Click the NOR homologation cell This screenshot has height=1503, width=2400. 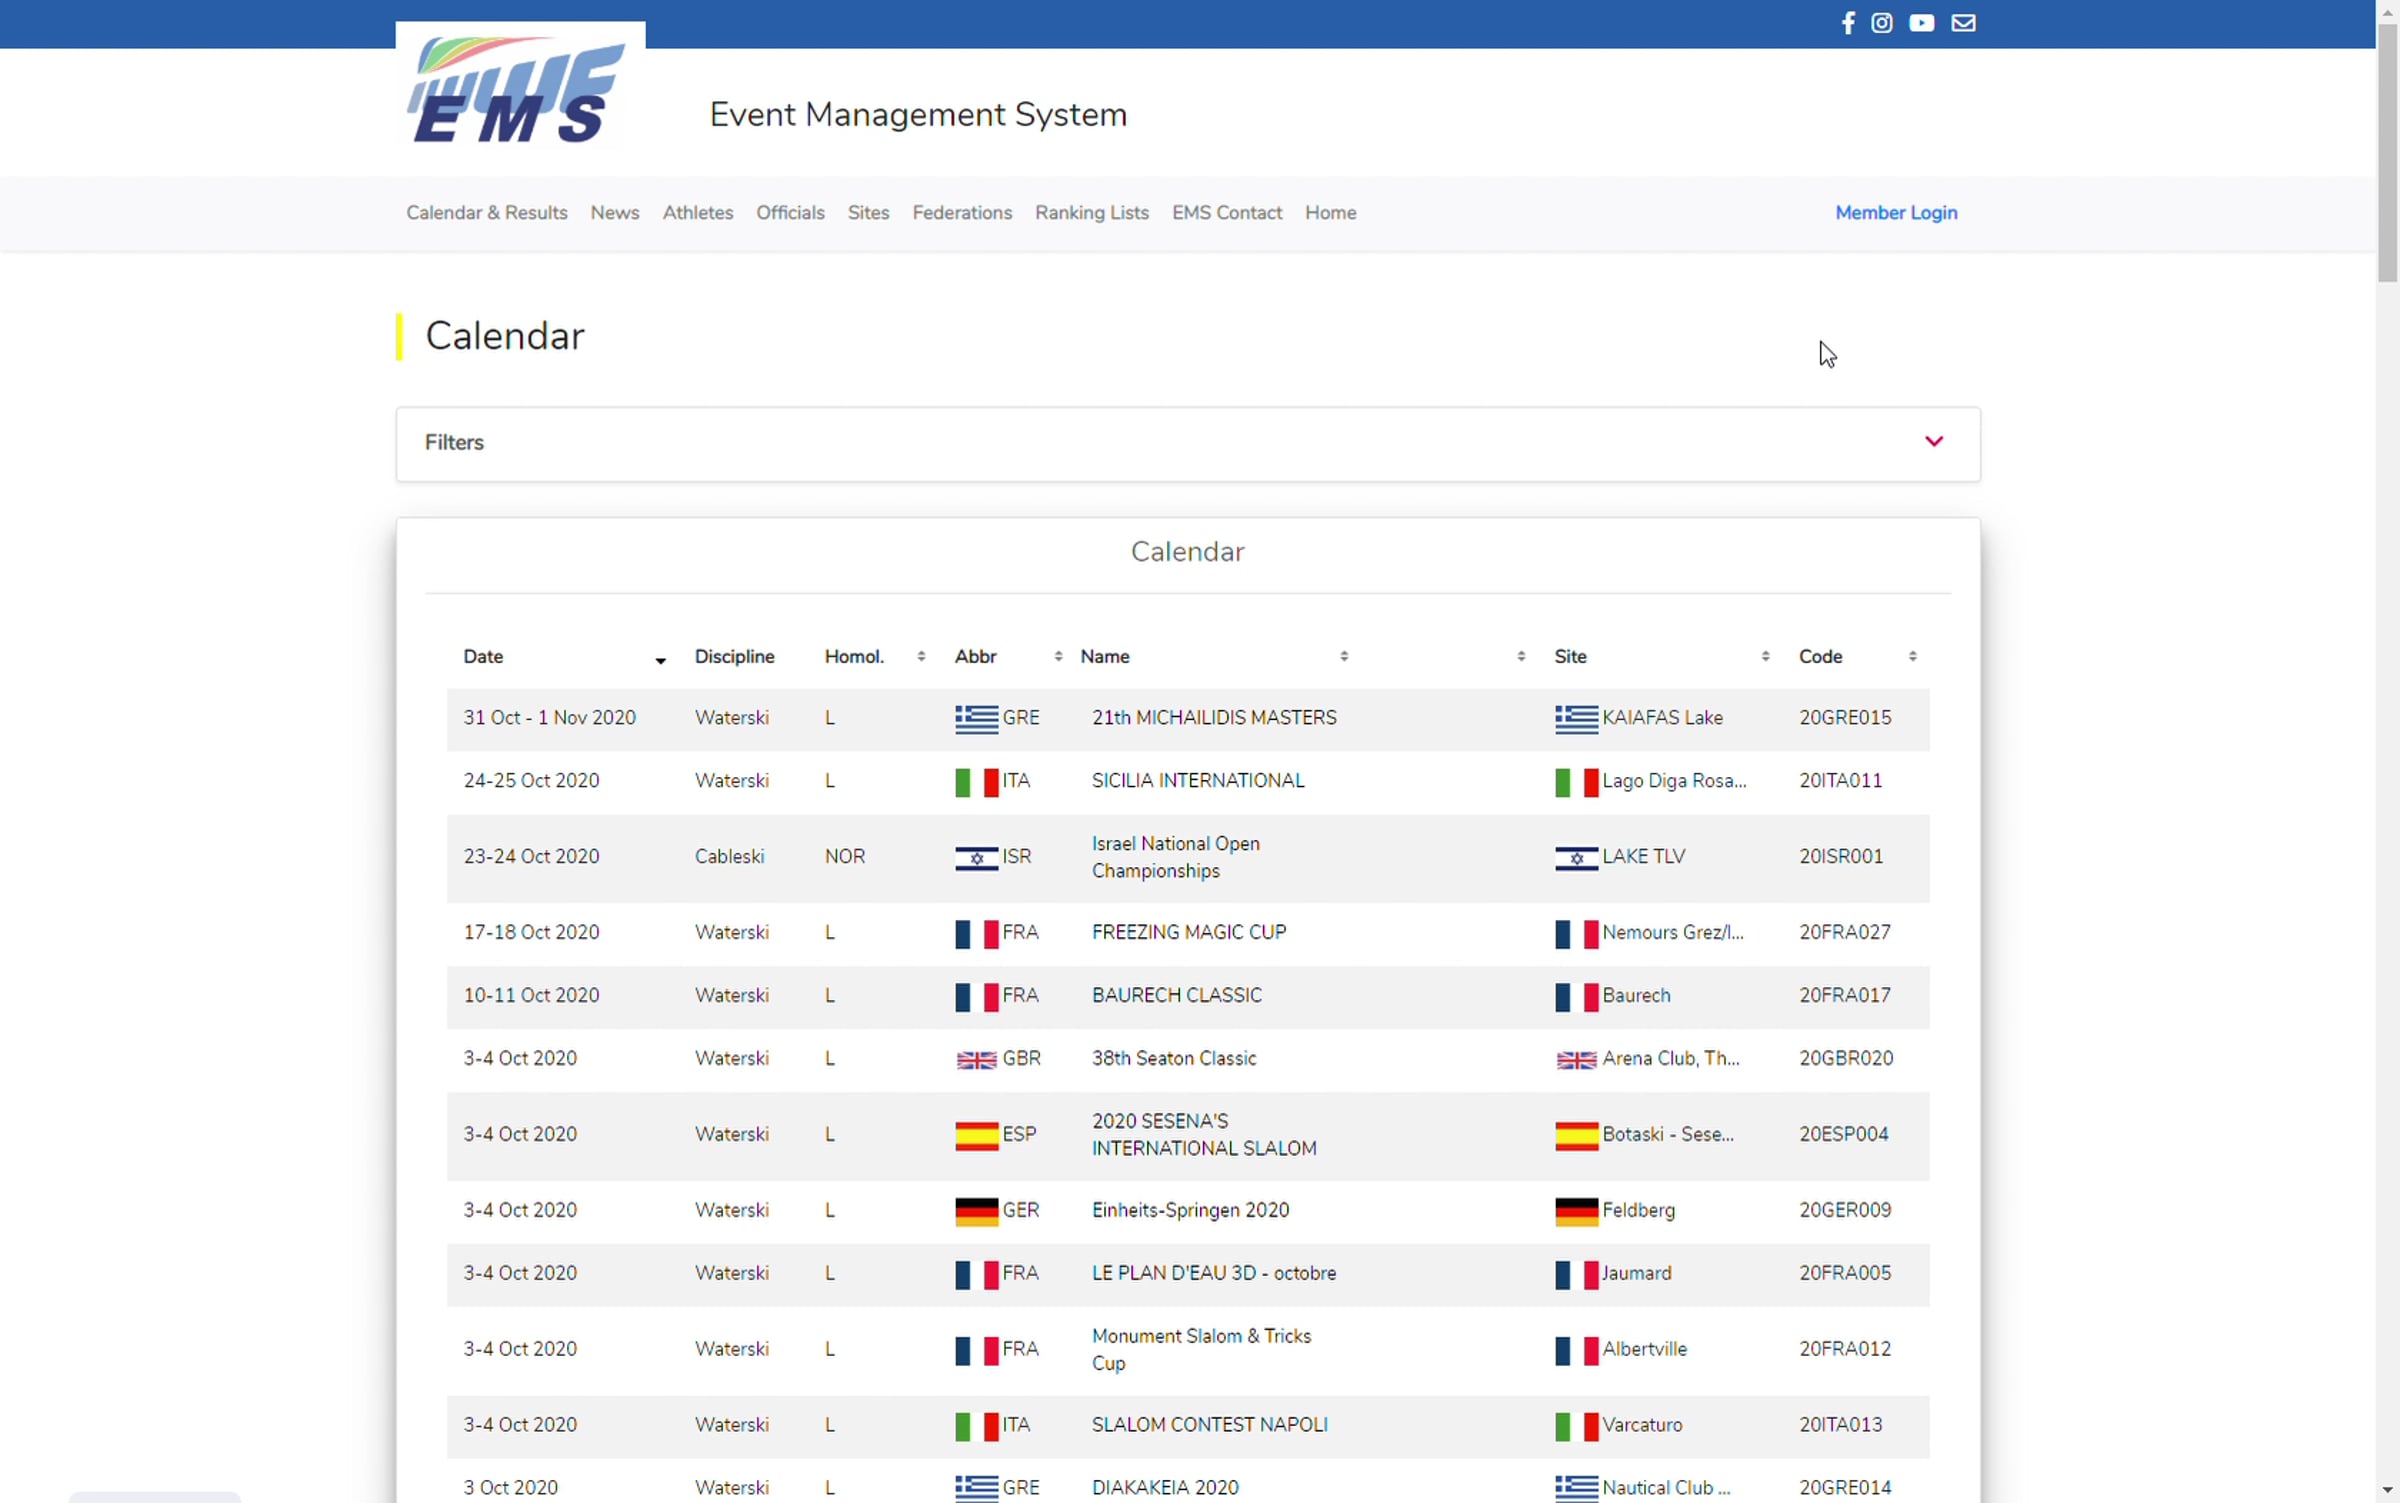click(844, 857)
